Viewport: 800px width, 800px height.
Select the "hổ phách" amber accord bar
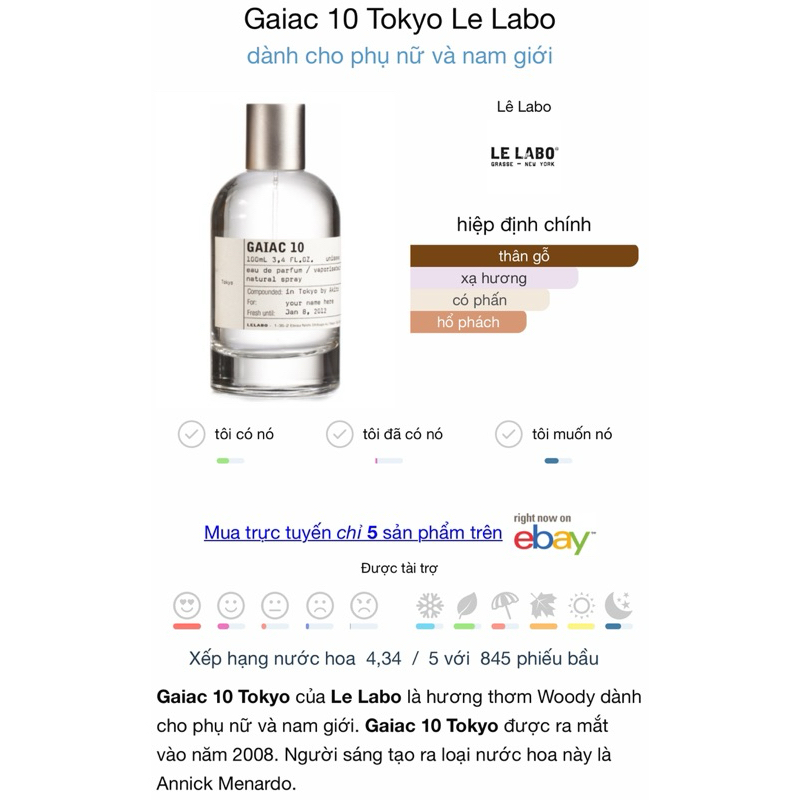tap(468, 322)
